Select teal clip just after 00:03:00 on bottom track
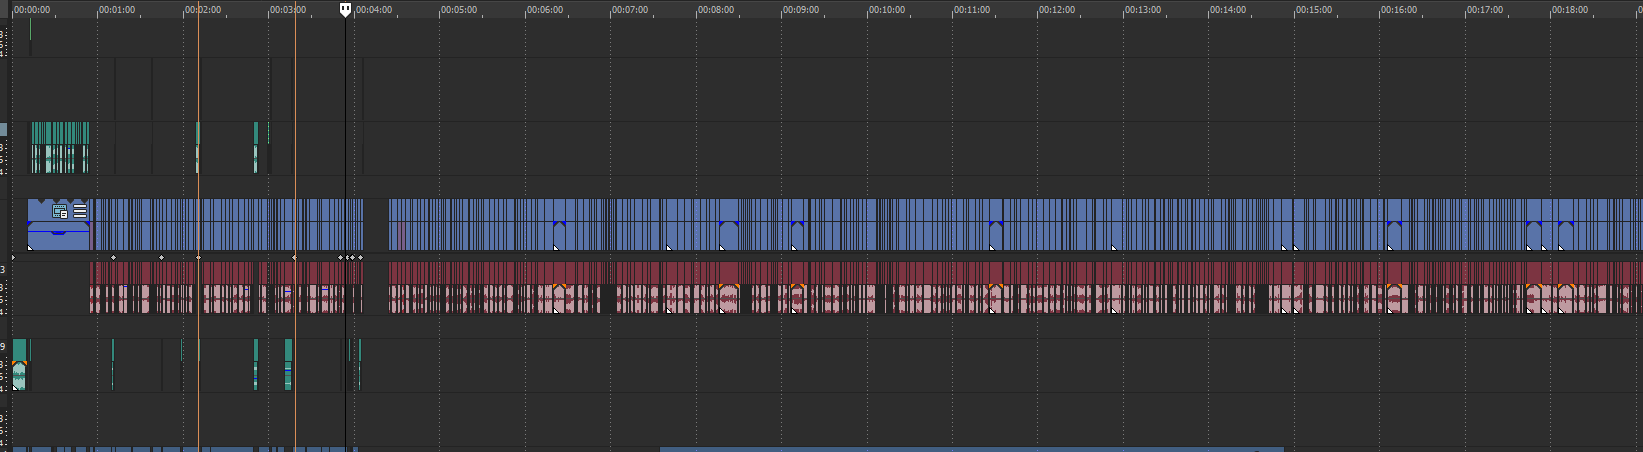 289,364
